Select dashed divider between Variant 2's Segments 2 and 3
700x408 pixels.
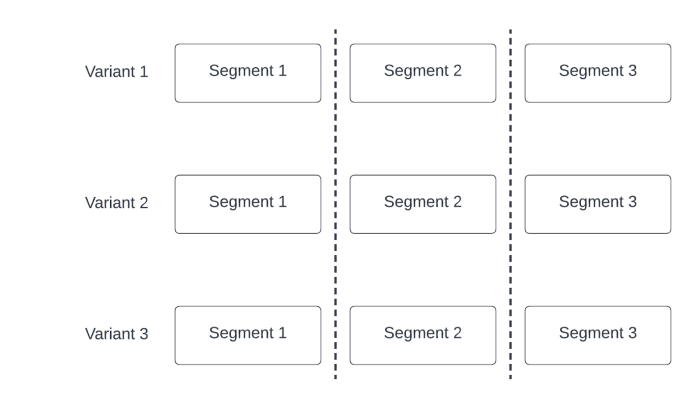coord(510,204)
